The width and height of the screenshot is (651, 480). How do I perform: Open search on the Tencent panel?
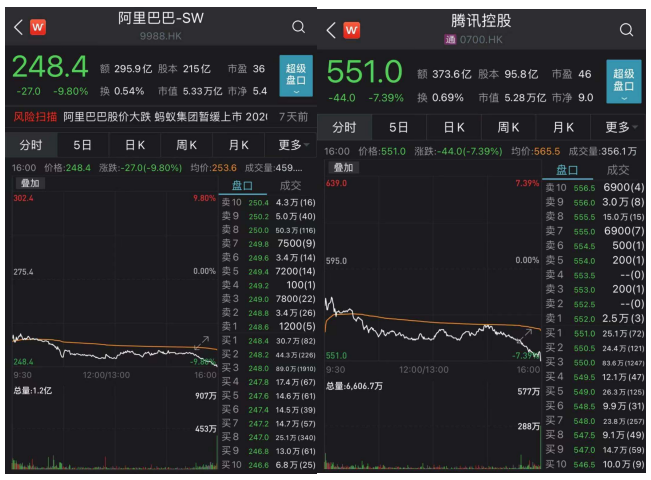point(626,30)
